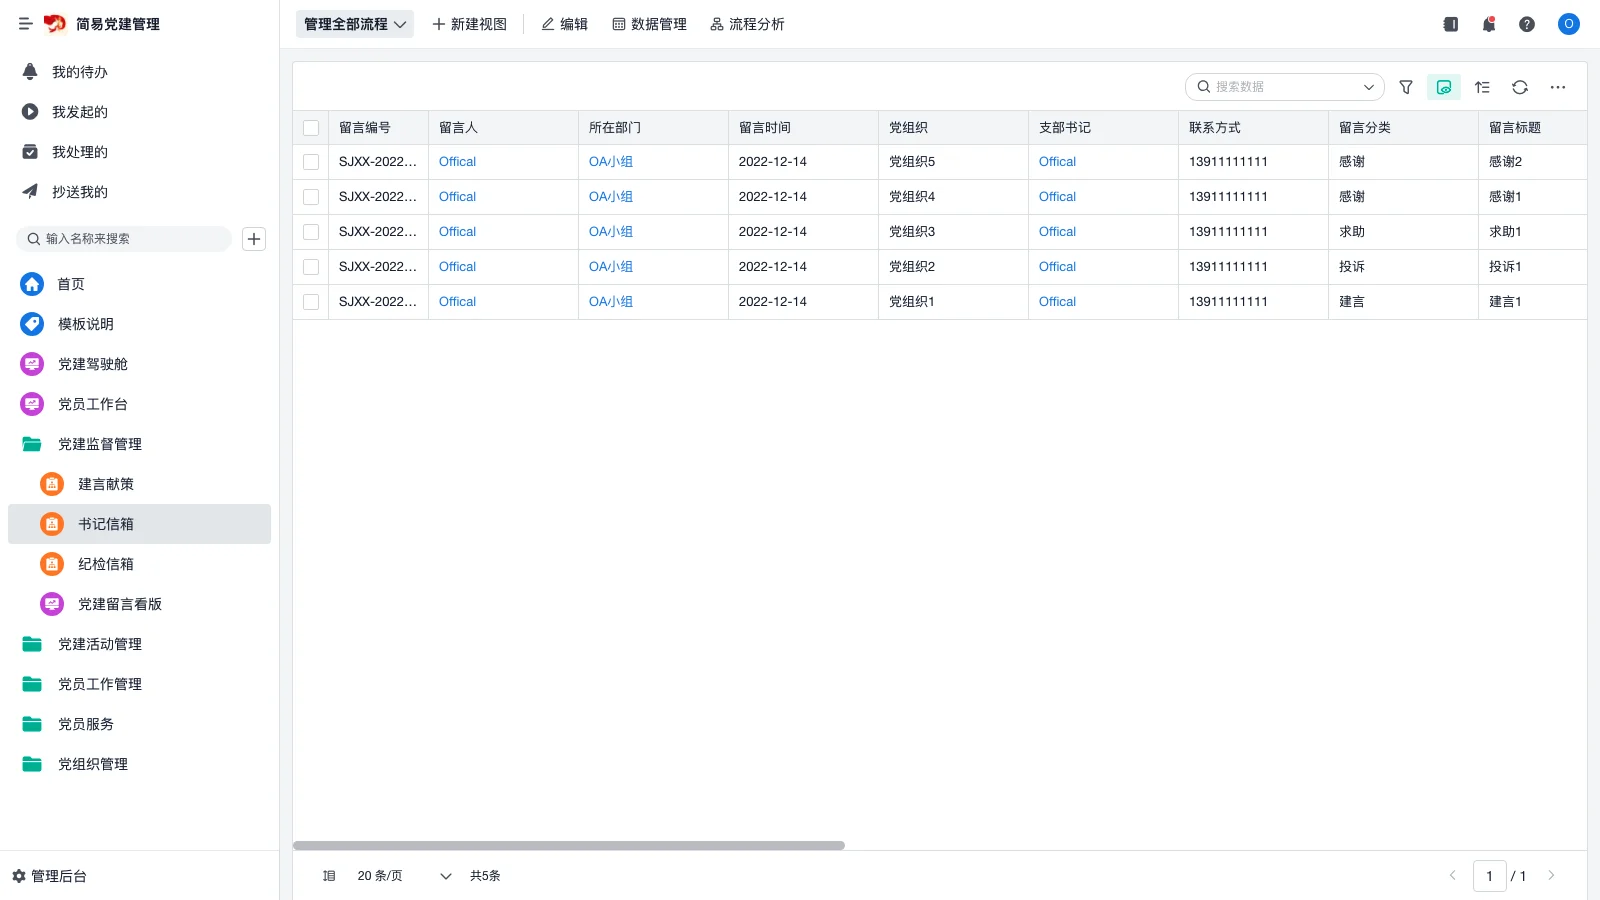Viewport: 1600px width, 900px height.
Task: Expand the search data field dropdown
Action: (1368, 87)
